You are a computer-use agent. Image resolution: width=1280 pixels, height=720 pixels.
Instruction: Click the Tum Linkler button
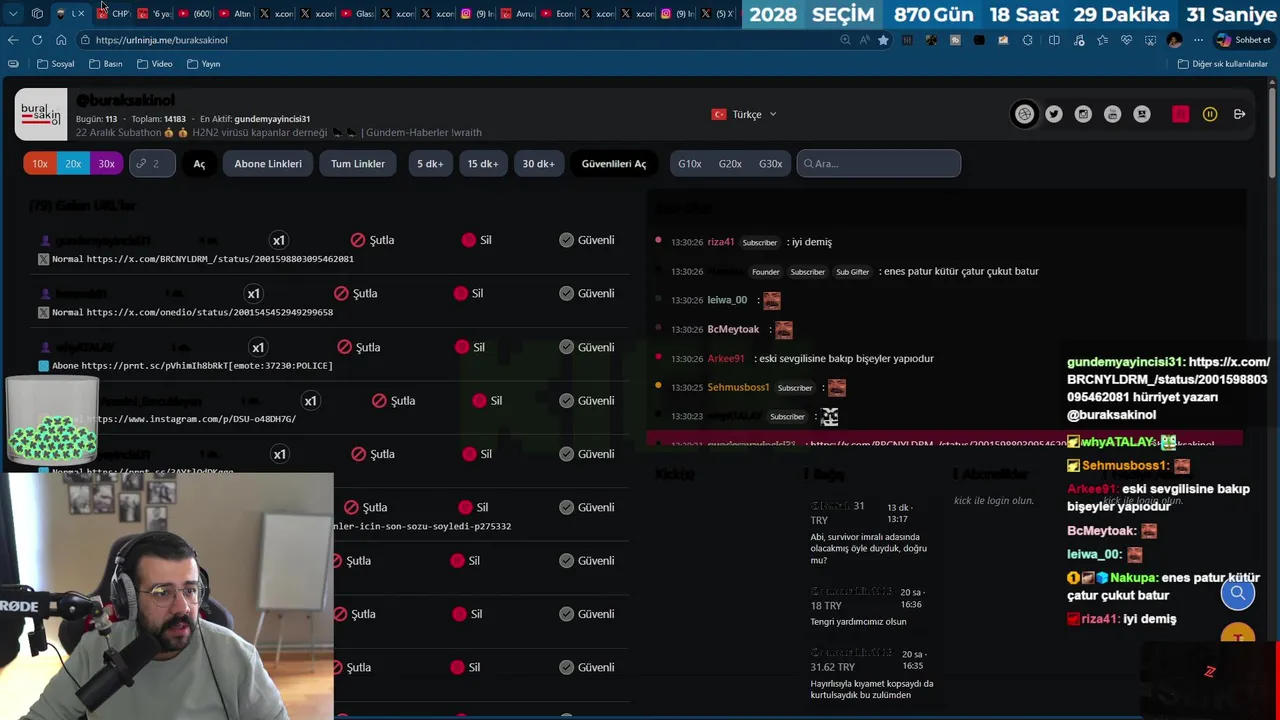tap(358, 164)
